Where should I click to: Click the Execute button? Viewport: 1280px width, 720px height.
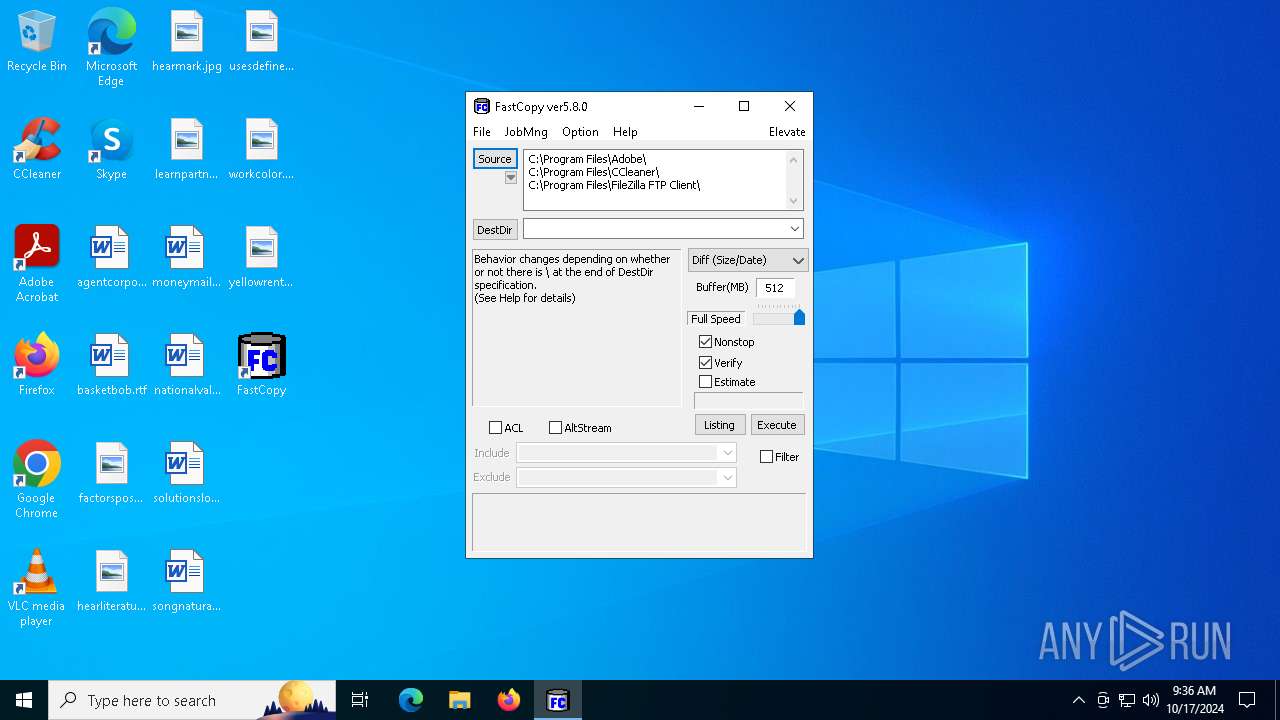(777, 425)
